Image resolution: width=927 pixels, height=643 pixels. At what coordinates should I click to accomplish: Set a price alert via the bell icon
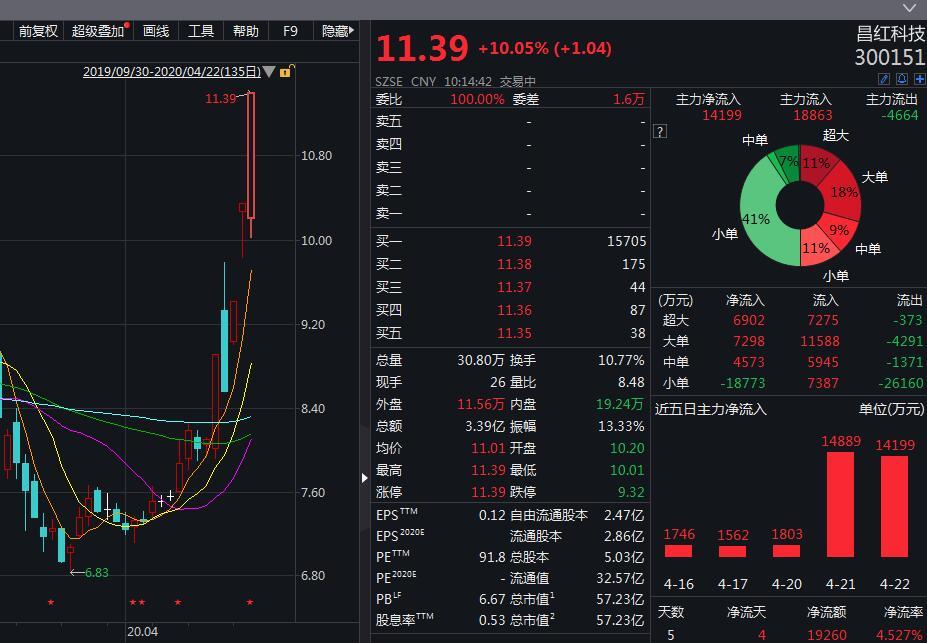tap(901, 79)
